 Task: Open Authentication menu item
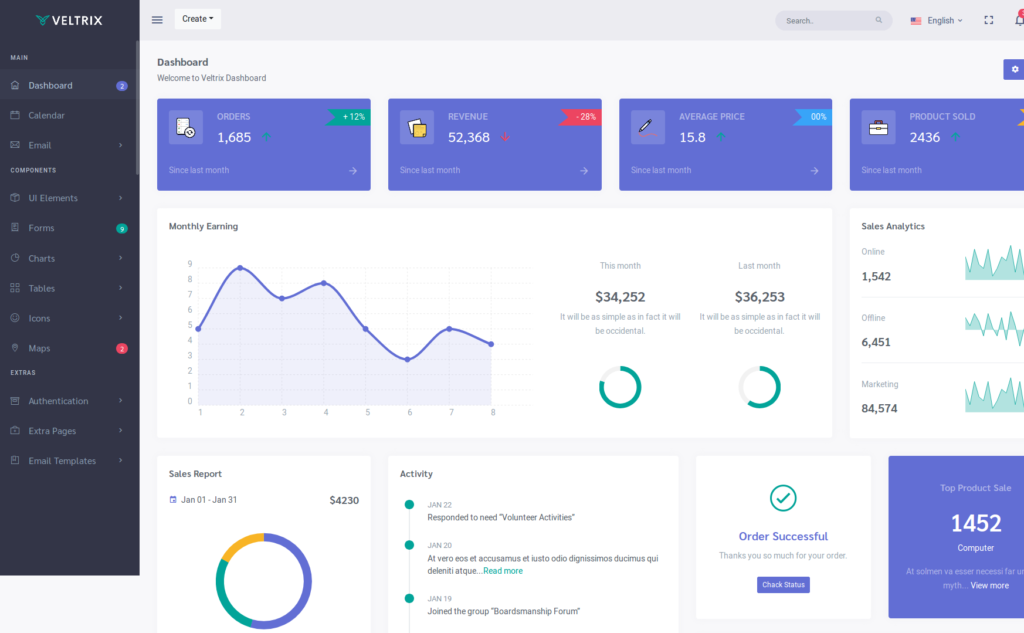69,400
